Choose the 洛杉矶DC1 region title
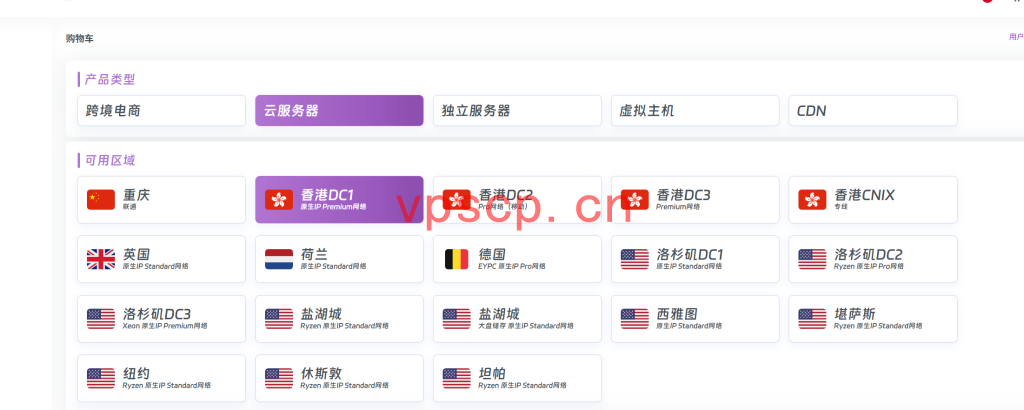 (x=690, y=254)
